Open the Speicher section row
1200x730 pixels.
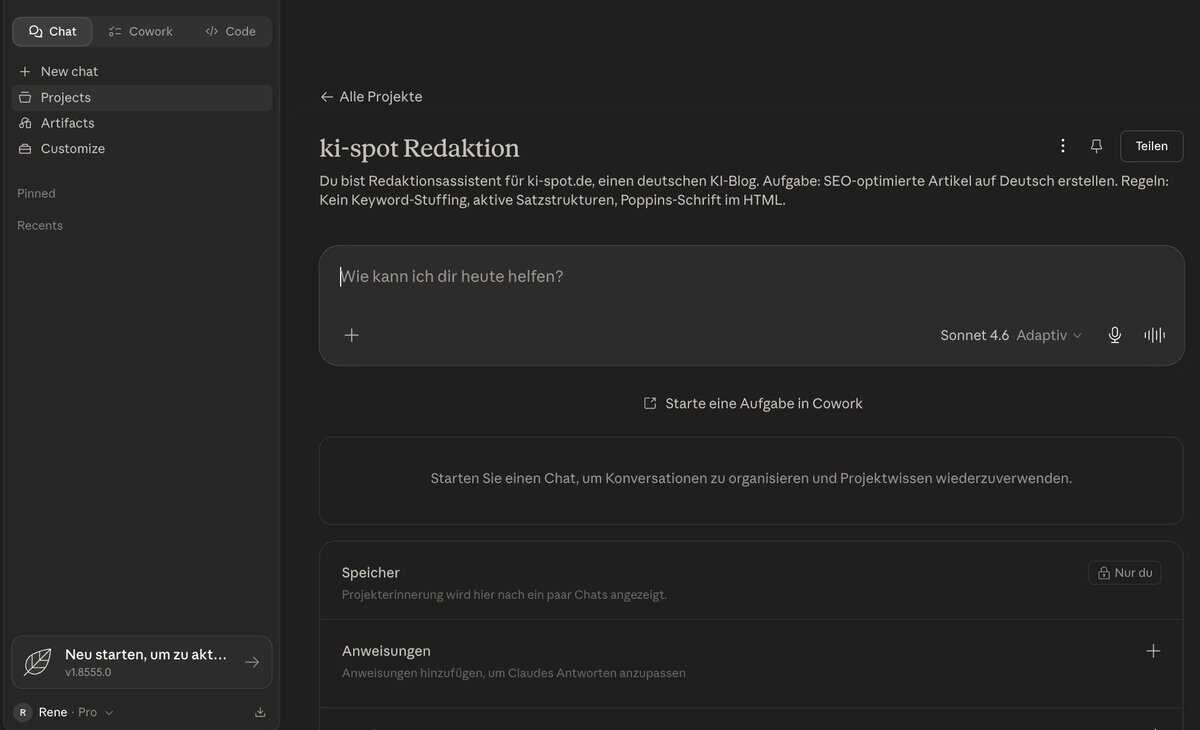[x=751, y=582]
